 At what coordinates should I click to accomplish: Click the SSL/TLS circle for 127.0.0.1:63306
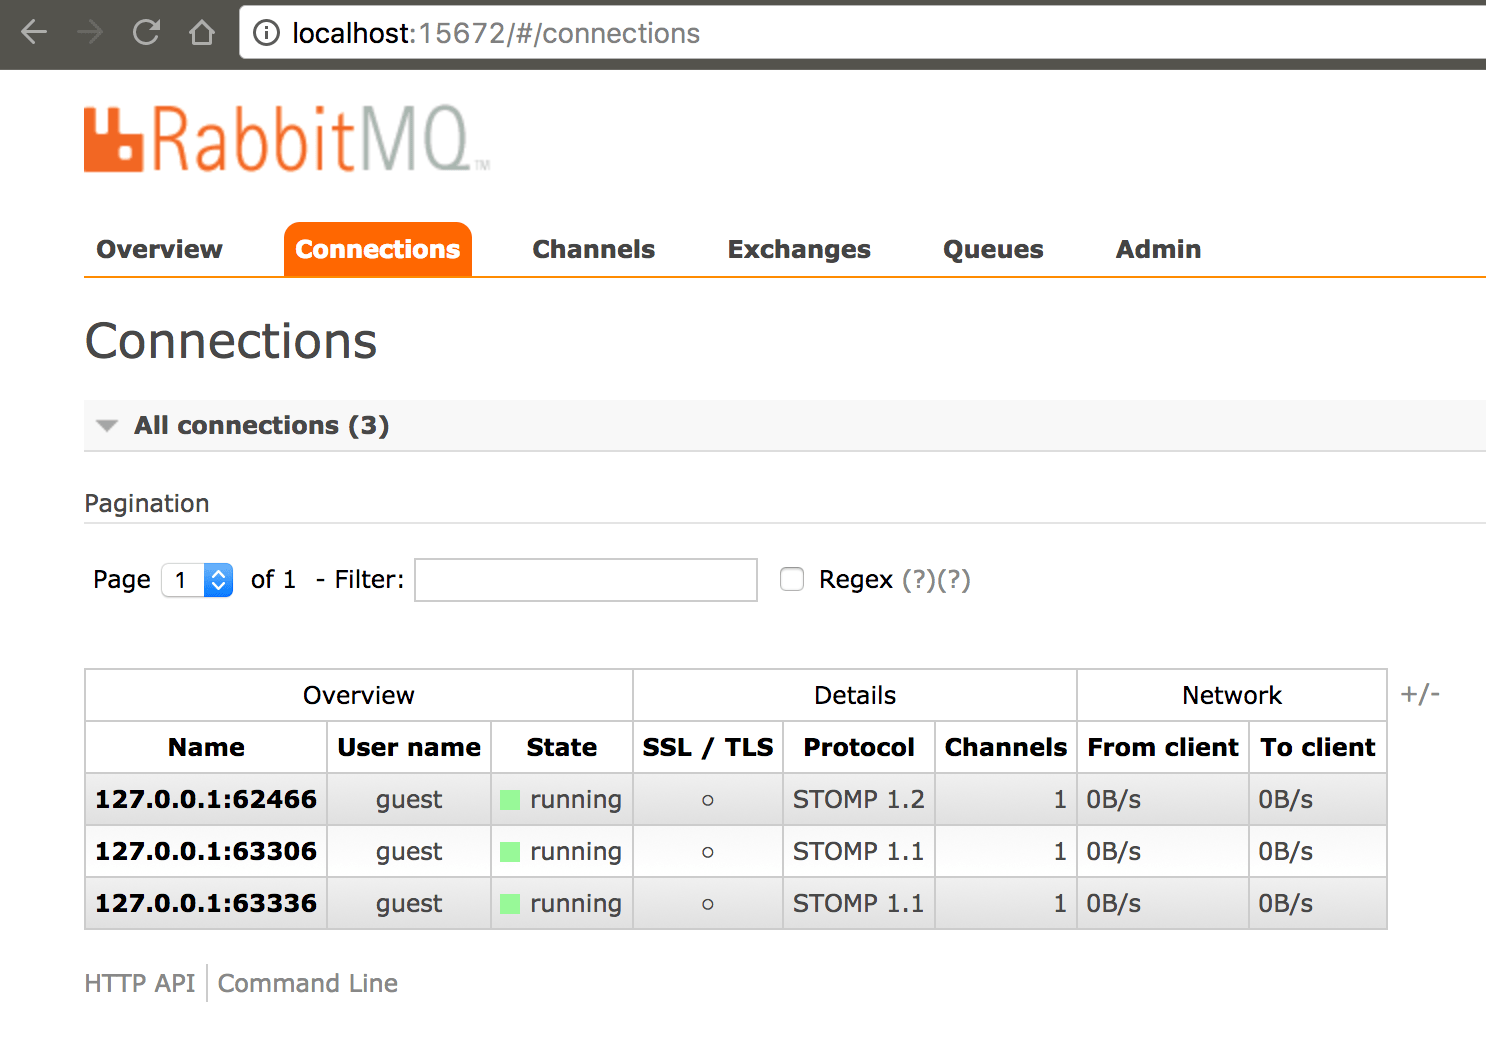coord(708,852)
